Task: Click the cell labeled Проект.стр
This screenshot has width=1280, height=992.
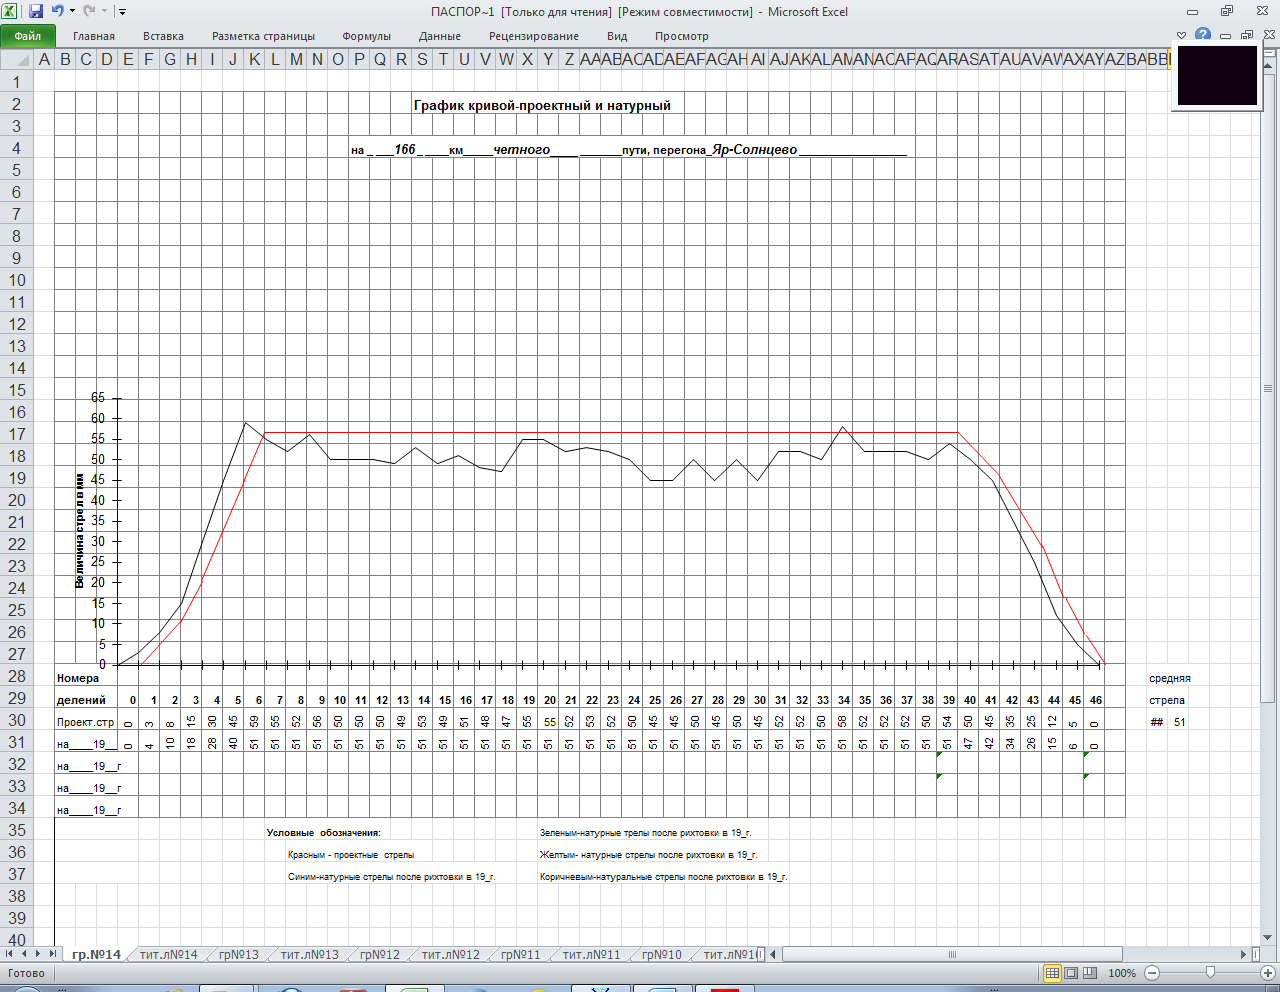Action: [x=85, y=722]
